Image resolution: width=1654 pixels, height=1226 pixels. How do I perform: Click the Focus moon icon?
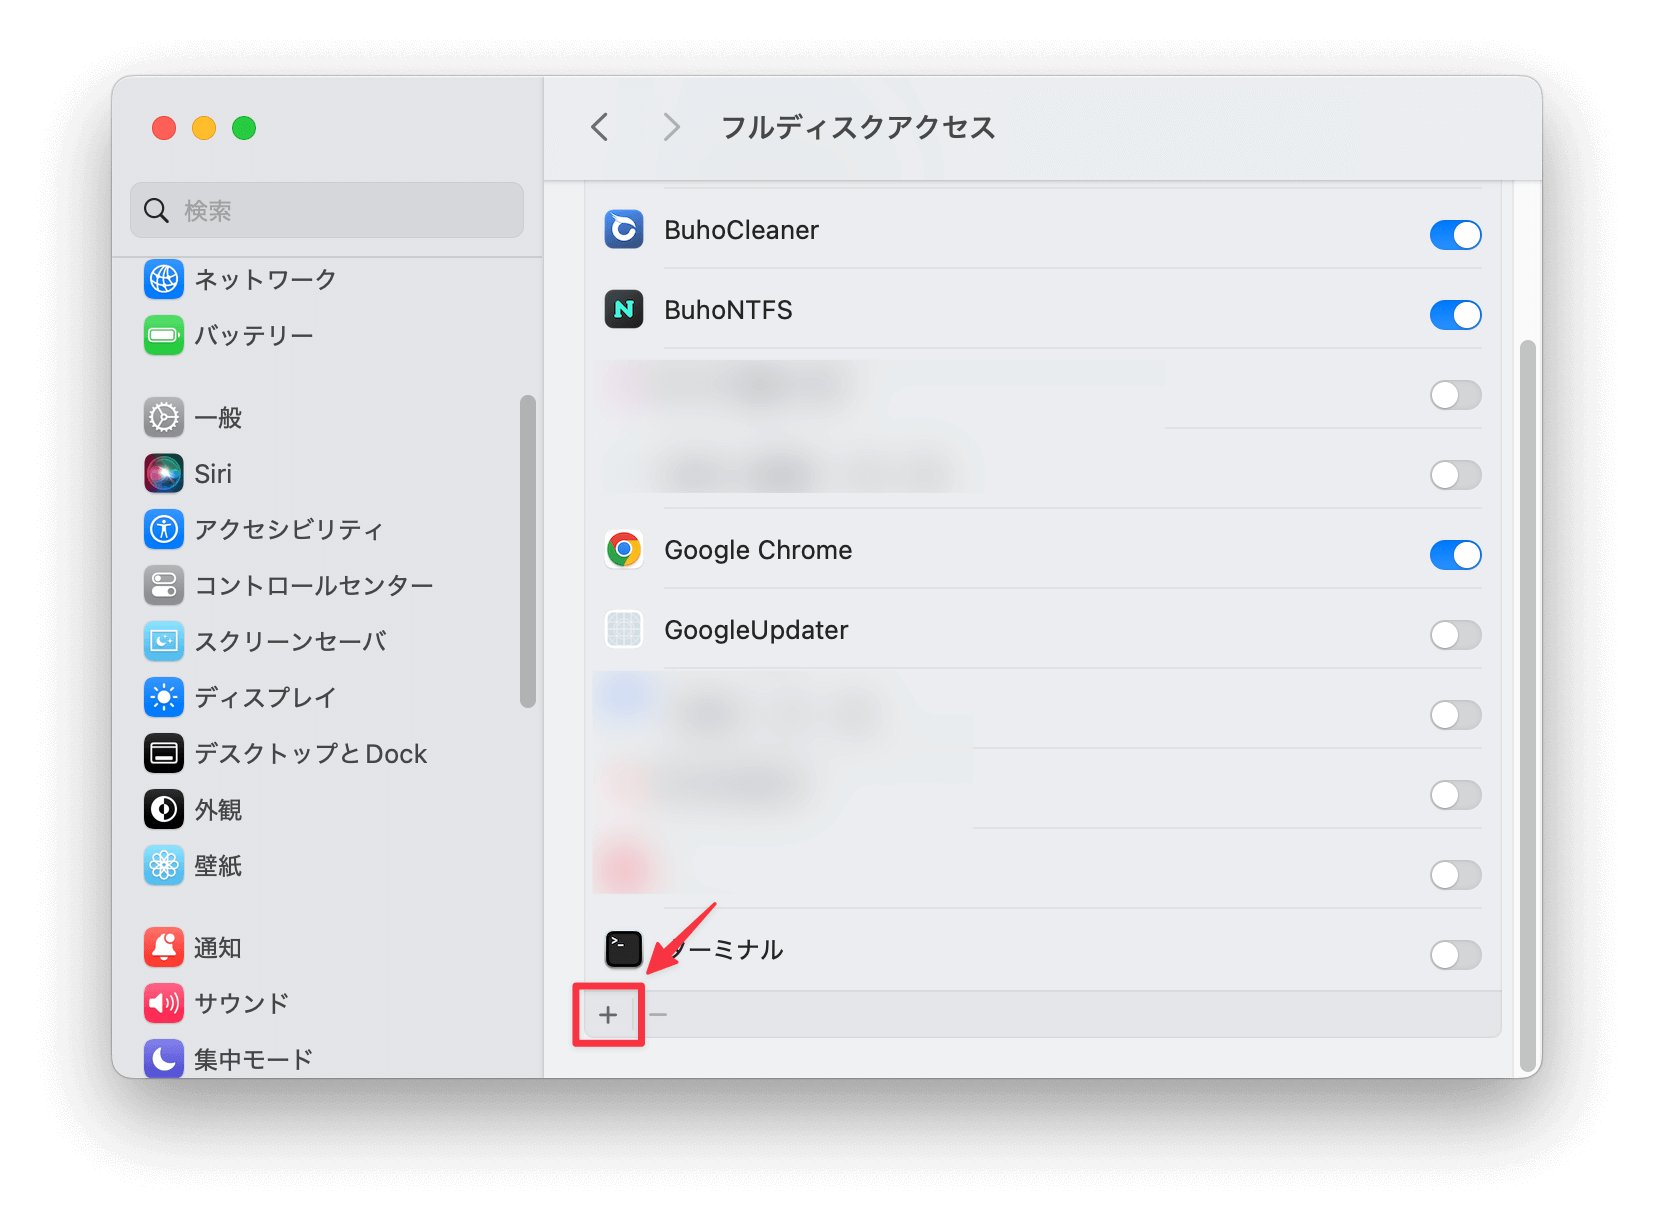[x=164, y=1058]
